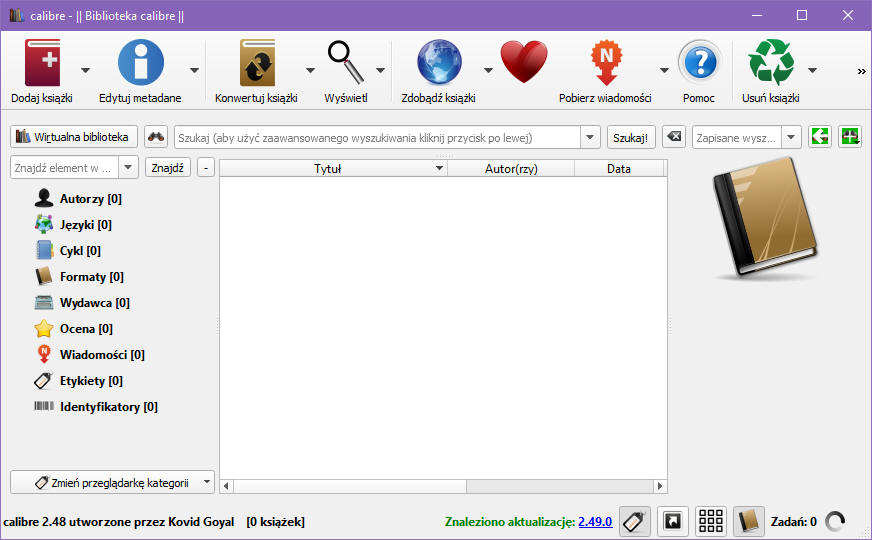The height and width of the screenshot is (540, 872).
Task: Click the Dodaj książki (add books) icon
Action: 42,62
